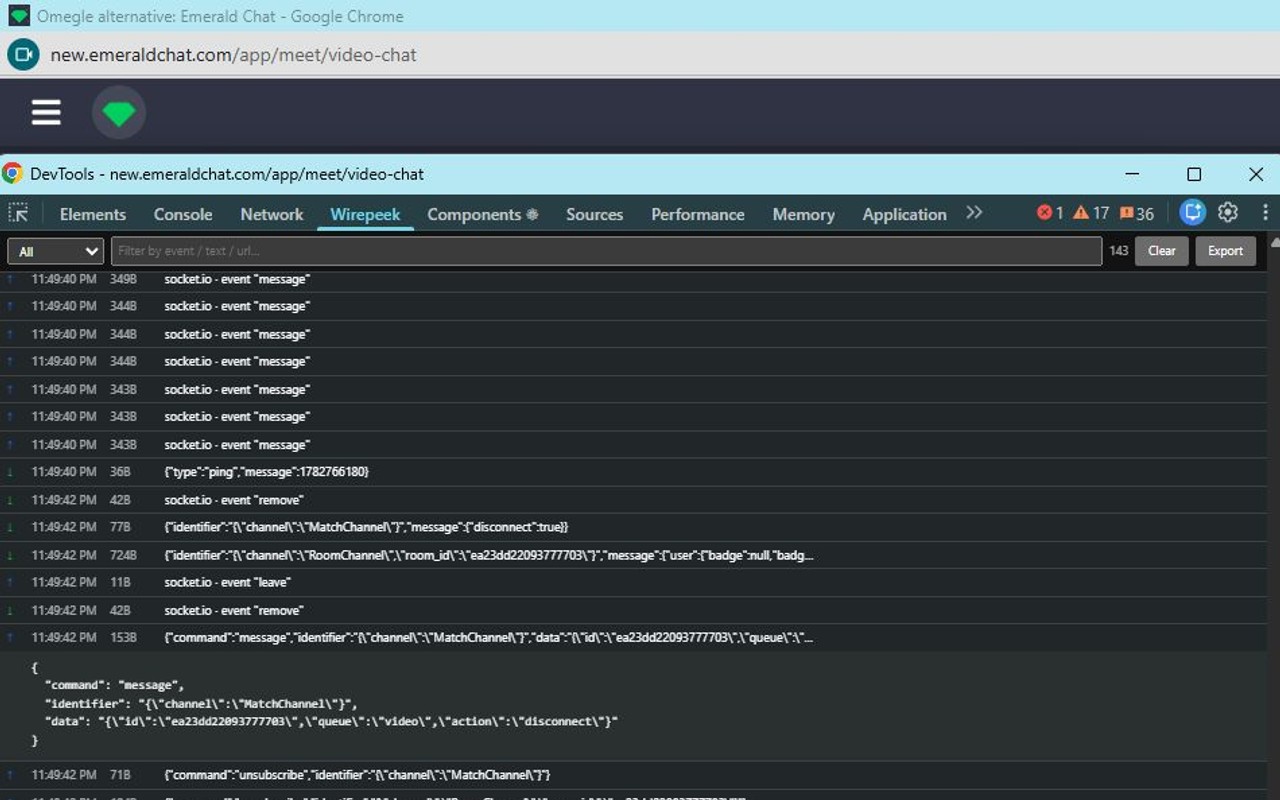Image resolution: width=1280 pixels, height=800 pixels.
Task: Select the Wirepeek tab
Action: (365, 214)
